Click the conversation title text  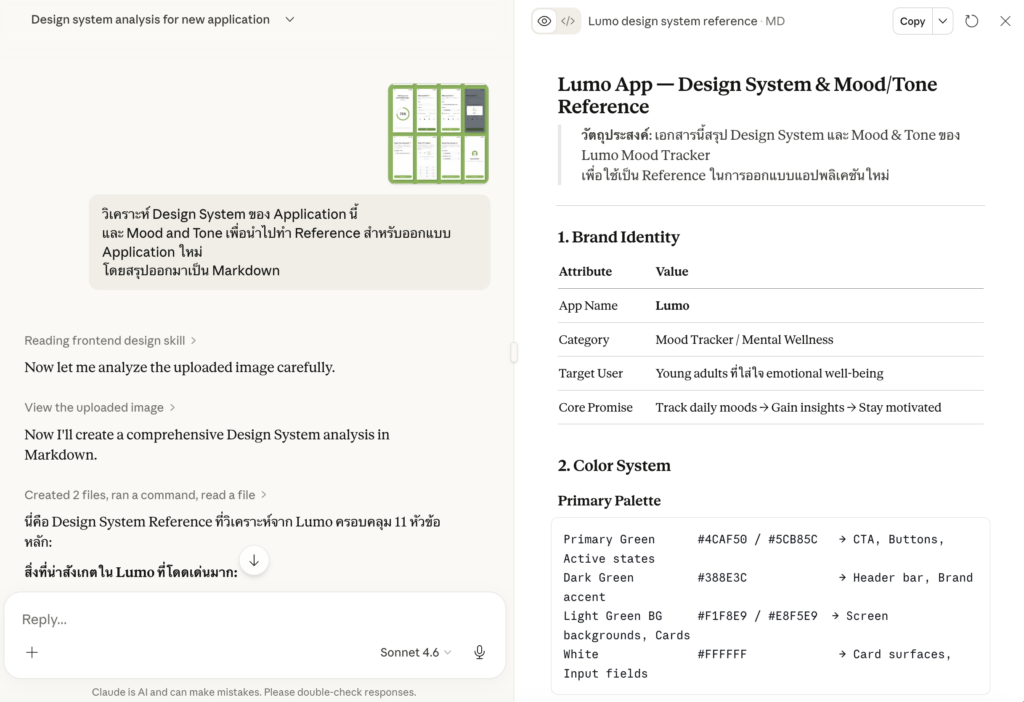[x=150, y=19]
